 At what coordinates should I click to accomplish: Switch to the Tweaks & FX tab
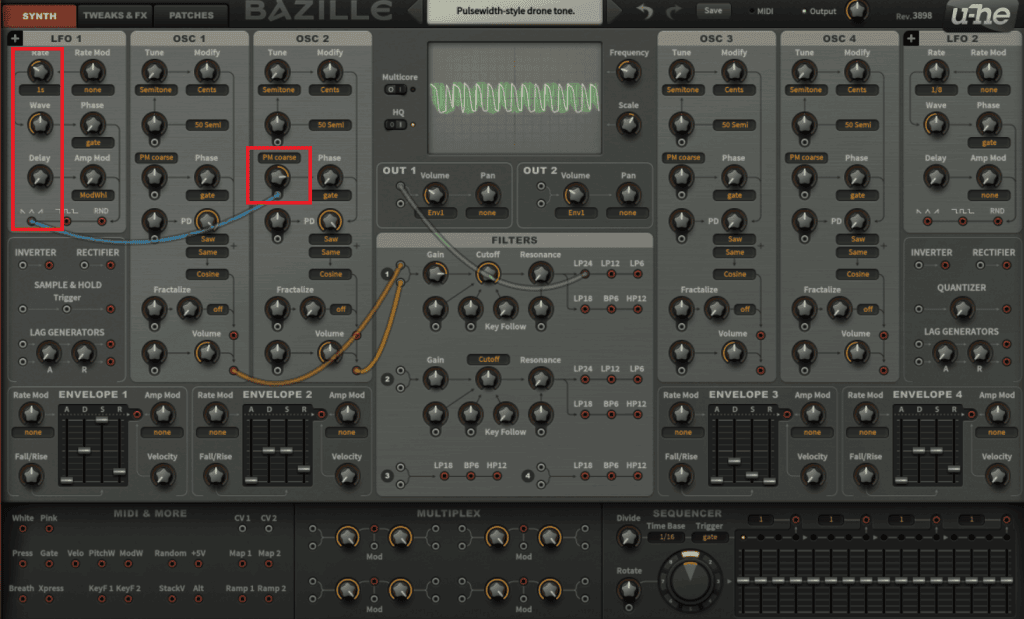tap(116, 15)
